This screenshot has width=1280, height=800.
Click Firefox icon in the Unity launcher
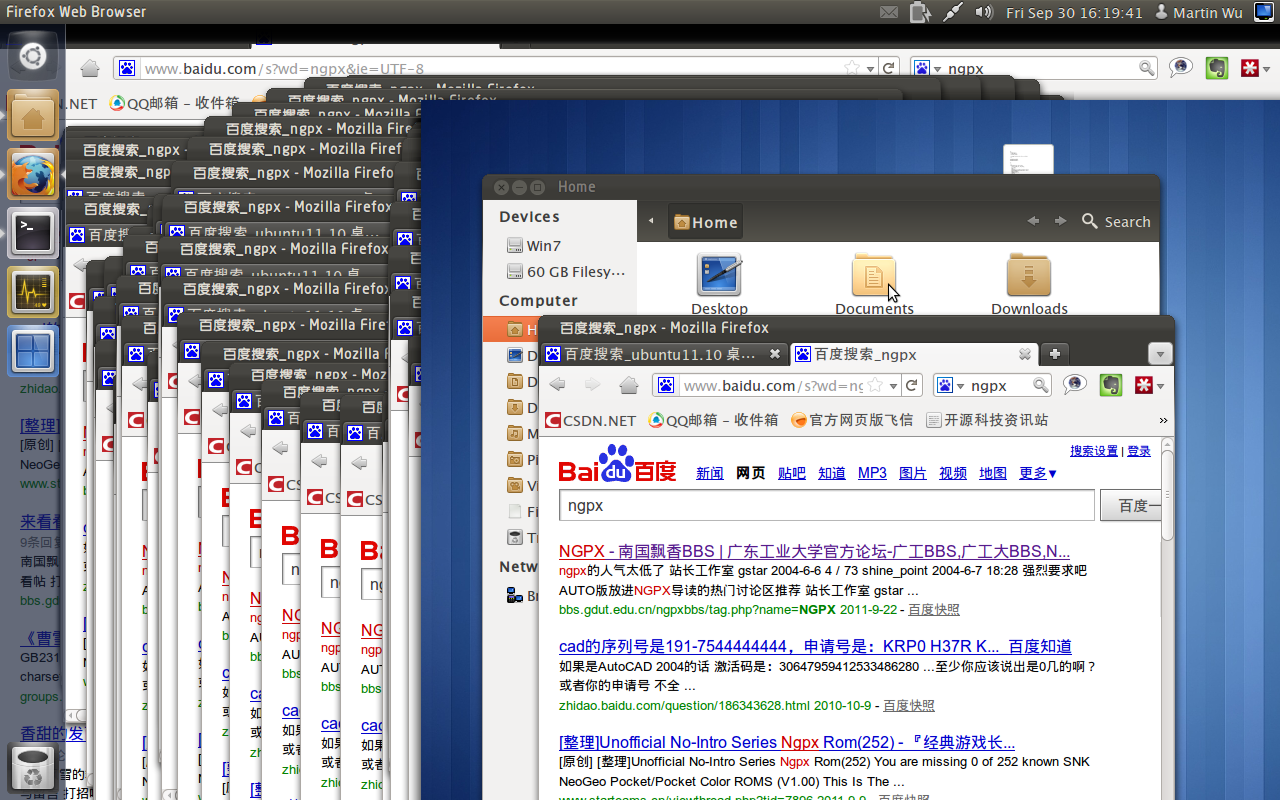33,174
